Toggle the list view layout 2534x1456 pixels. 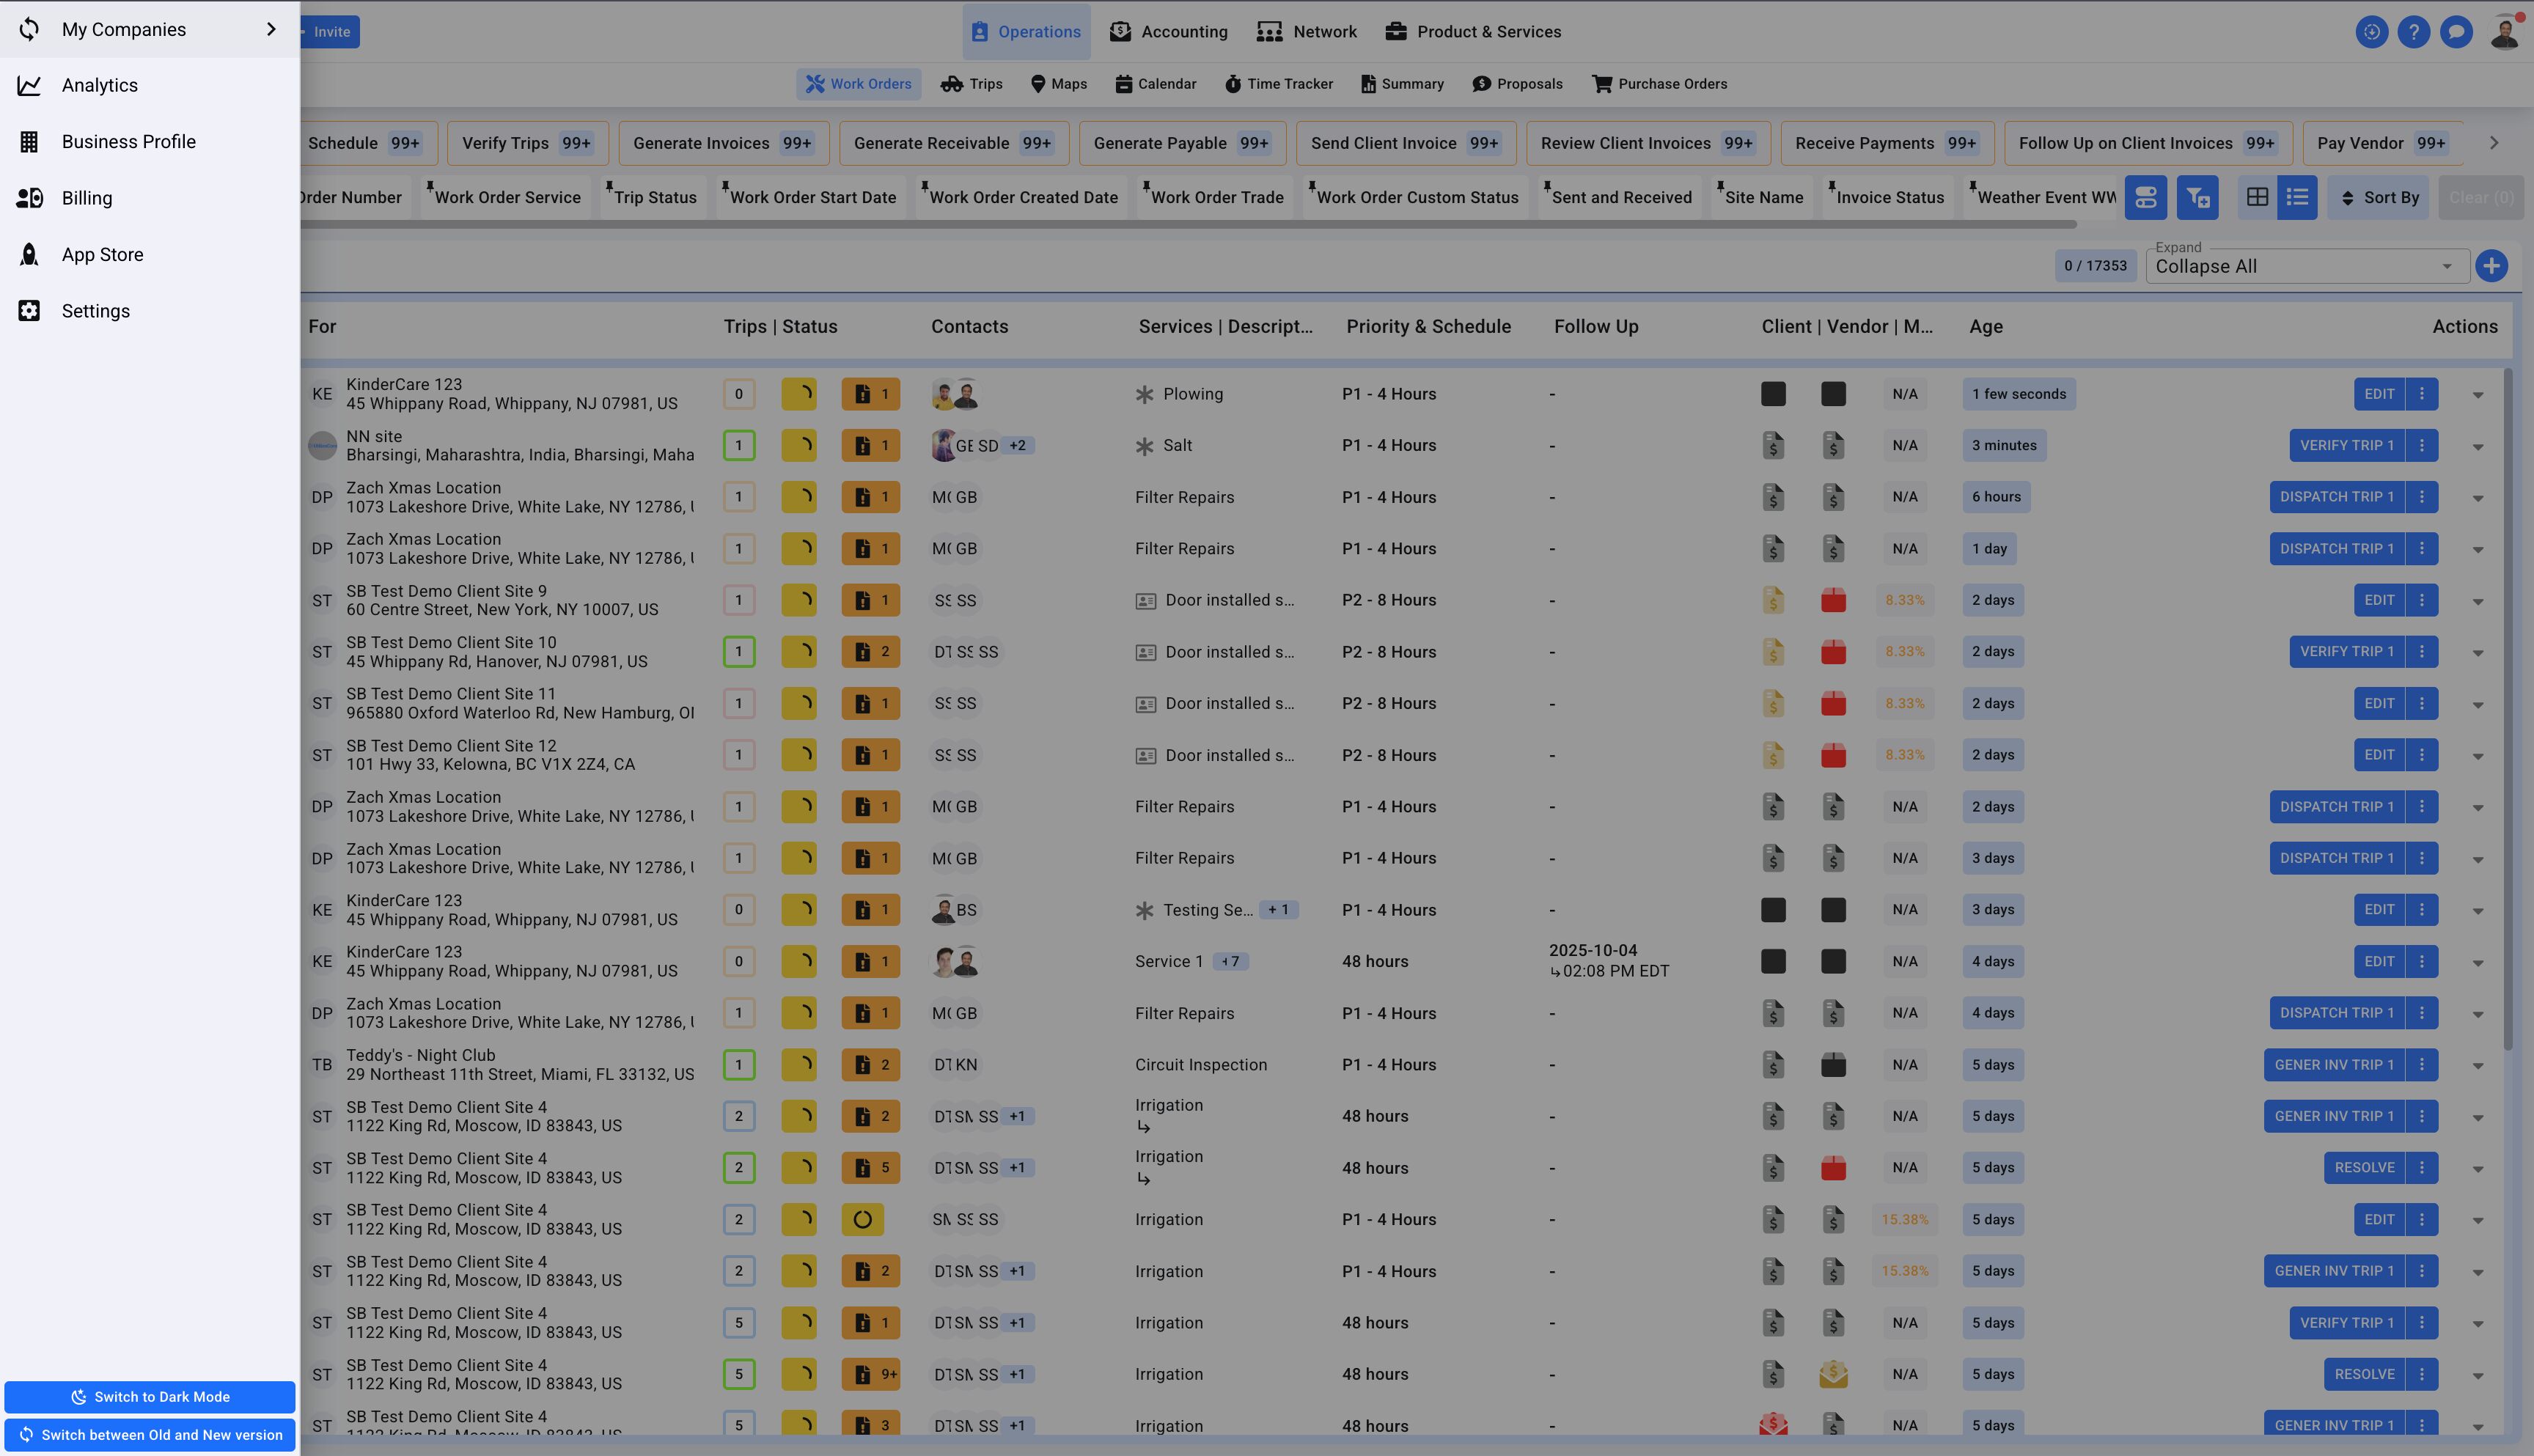pyautogui.click(x=2297, y=197)
